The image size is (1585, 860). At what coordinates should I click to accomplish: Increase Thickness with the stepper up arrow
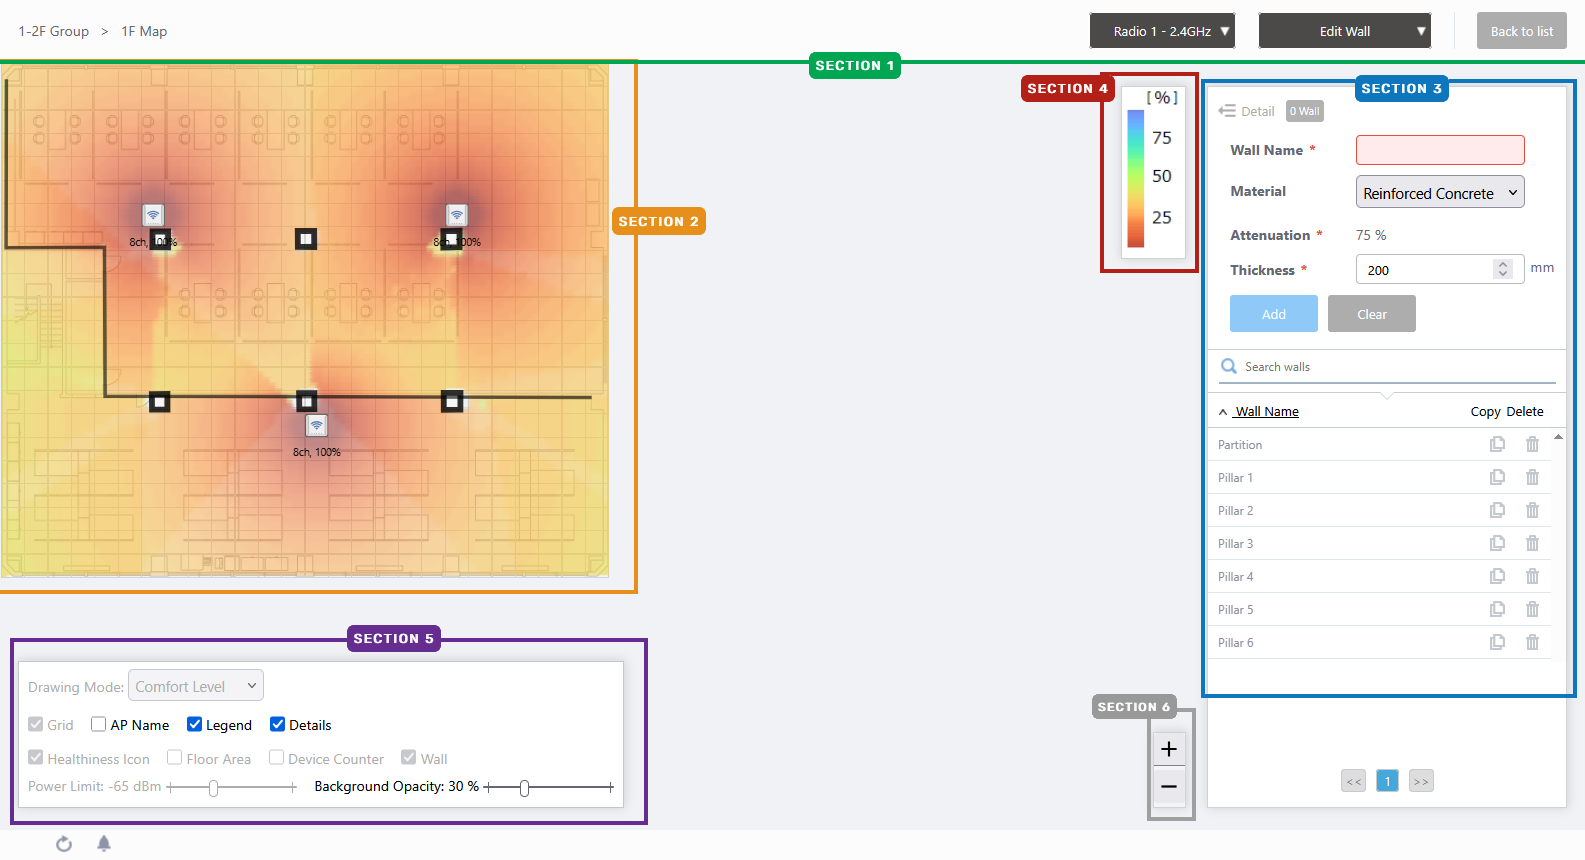[1503, 264]
